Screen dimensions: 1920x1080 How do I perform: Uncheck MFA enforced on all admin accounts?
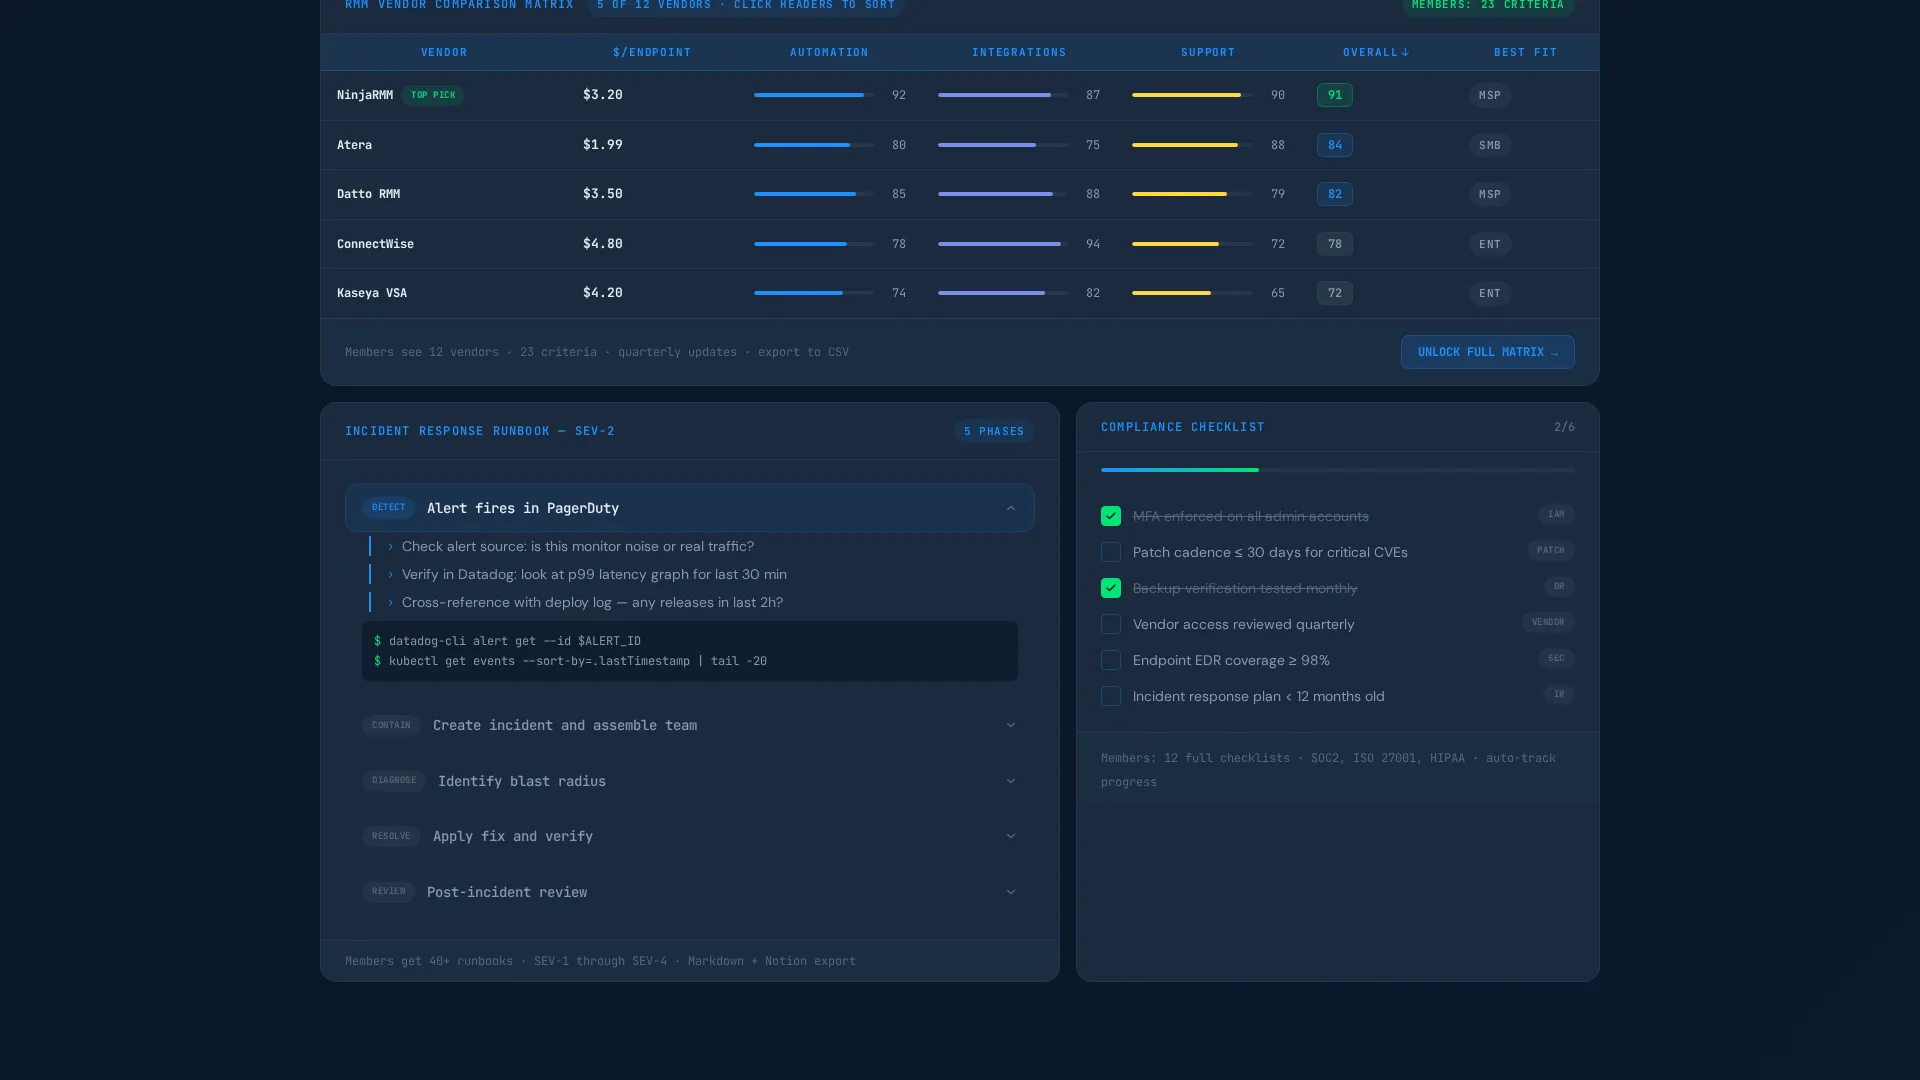(1111, 516)
